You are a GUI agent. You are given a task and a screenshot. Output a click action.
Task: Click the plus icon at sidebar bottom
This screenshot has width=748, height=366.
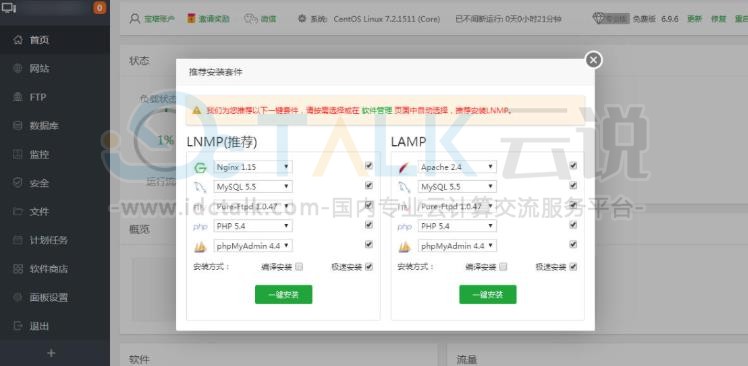pyautogui.click(x=52, y=353)
